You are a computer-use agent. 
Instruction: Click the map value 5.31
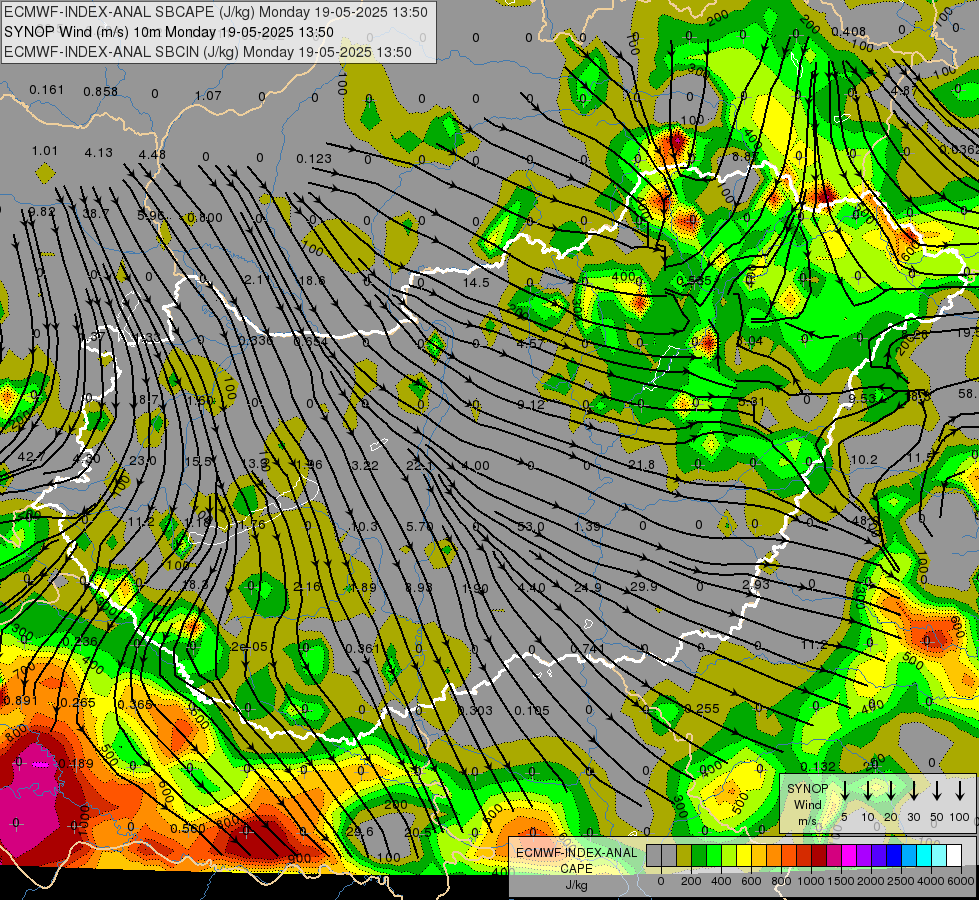tap(751, 401)
